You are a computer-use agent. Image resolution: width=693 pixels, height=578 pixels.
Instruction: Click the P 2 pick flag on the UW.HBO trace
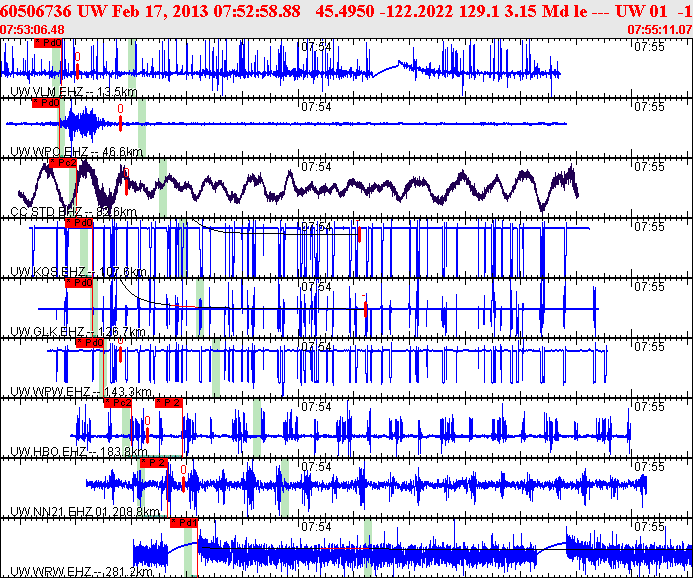[x=169, y=403]
